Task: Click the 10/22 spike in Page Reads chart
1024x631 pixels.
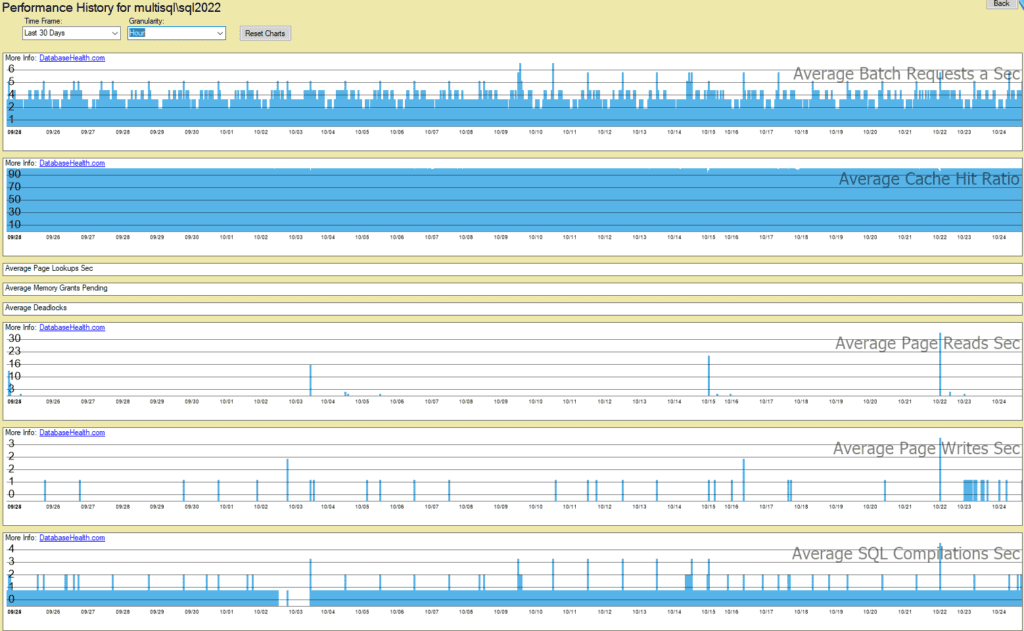Action: pyautogui.click(x=940, y=366)
